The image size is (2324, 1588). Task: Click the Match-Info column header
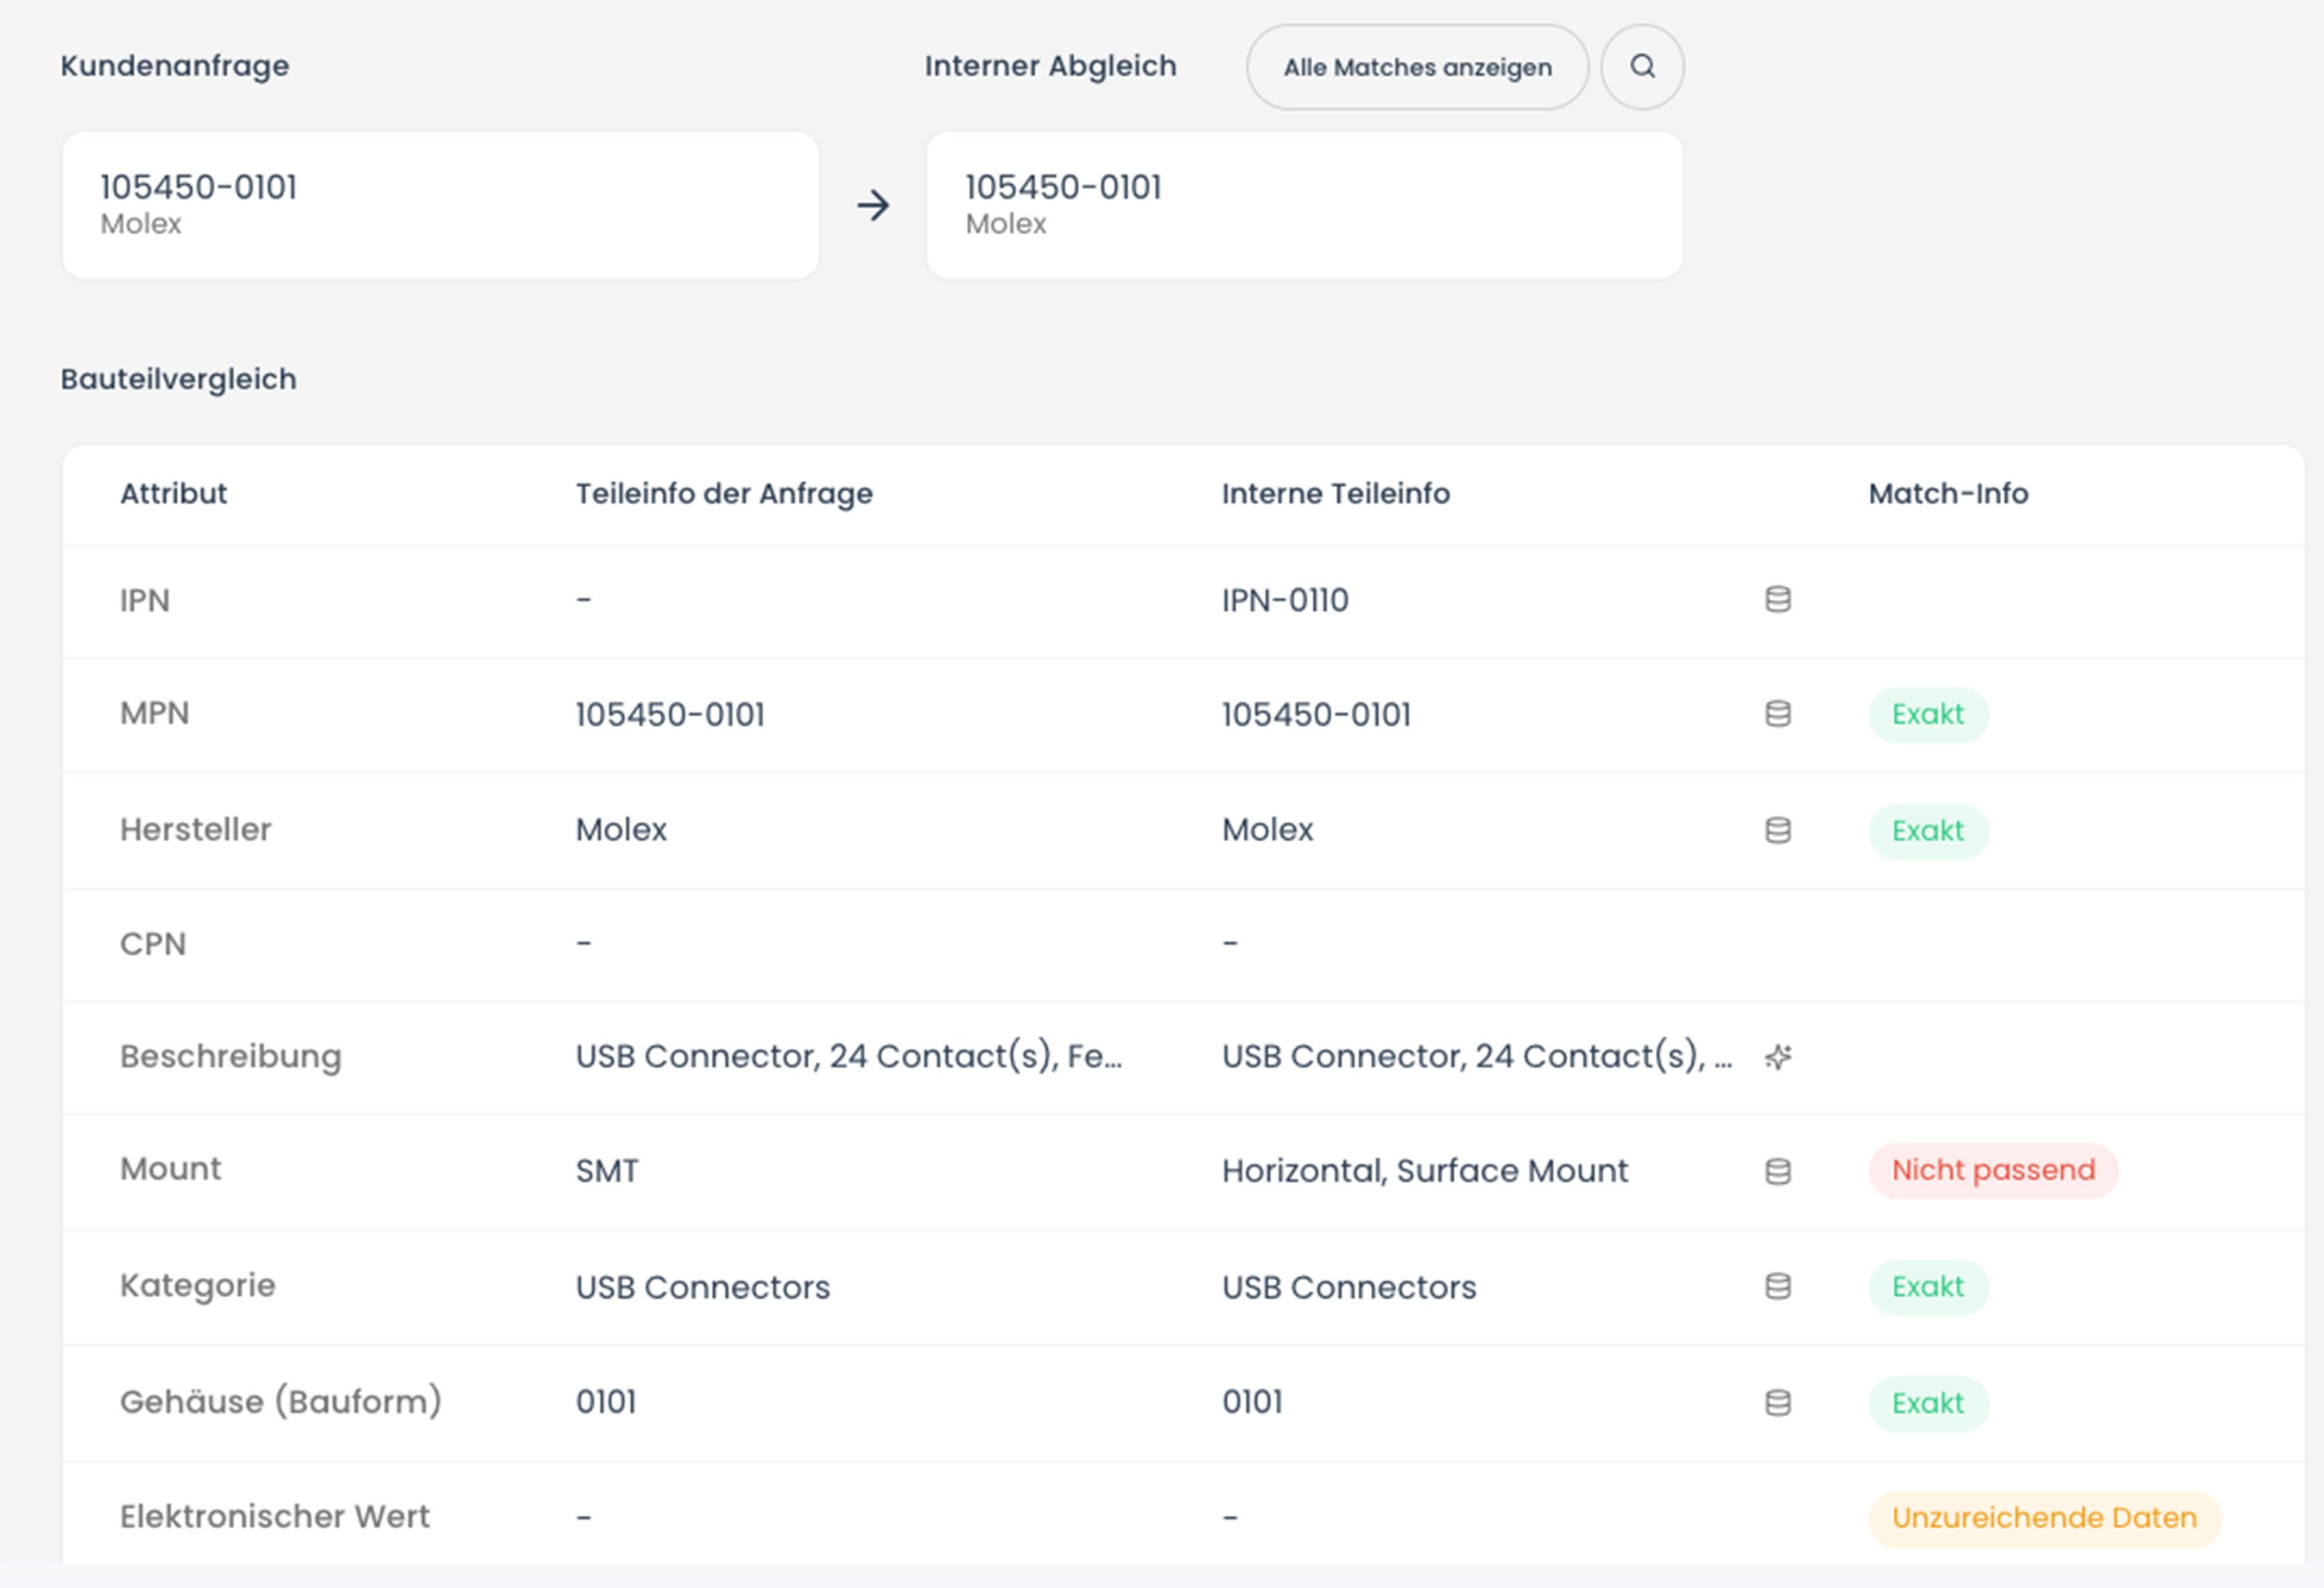1947,494
